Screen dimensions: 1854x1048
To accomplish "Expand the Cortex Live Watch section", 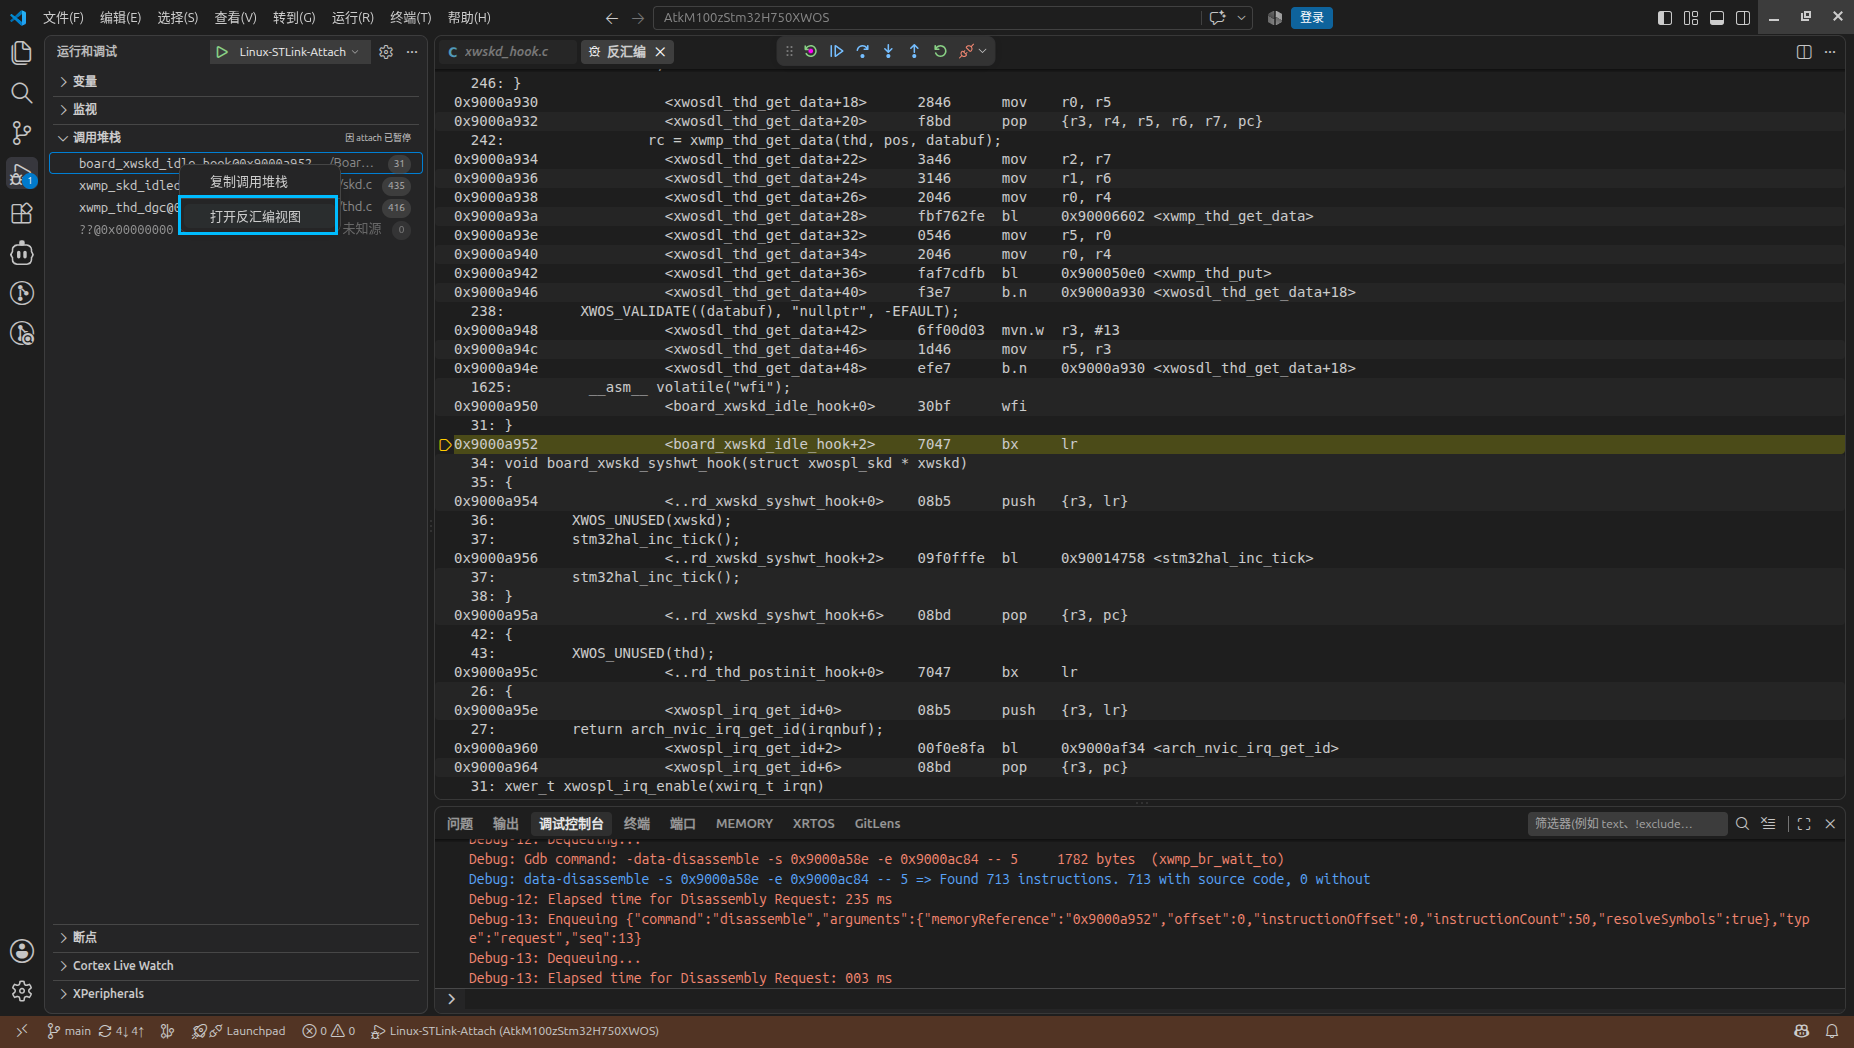I will tap(235, 965).
